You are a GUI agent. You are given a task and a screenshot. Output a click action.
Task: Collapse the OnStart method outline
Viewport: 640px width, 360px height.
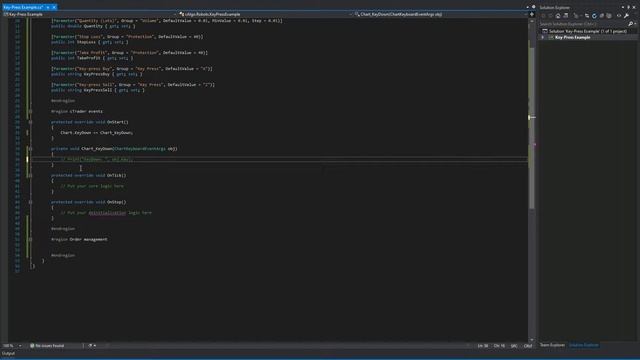point(30,122)
